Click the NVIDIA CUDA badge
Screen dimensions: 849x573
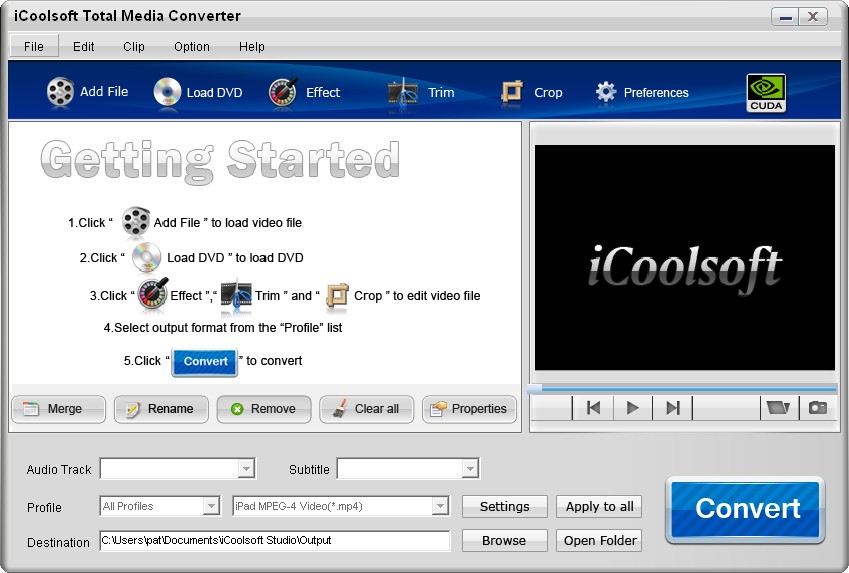pos(766,93)
